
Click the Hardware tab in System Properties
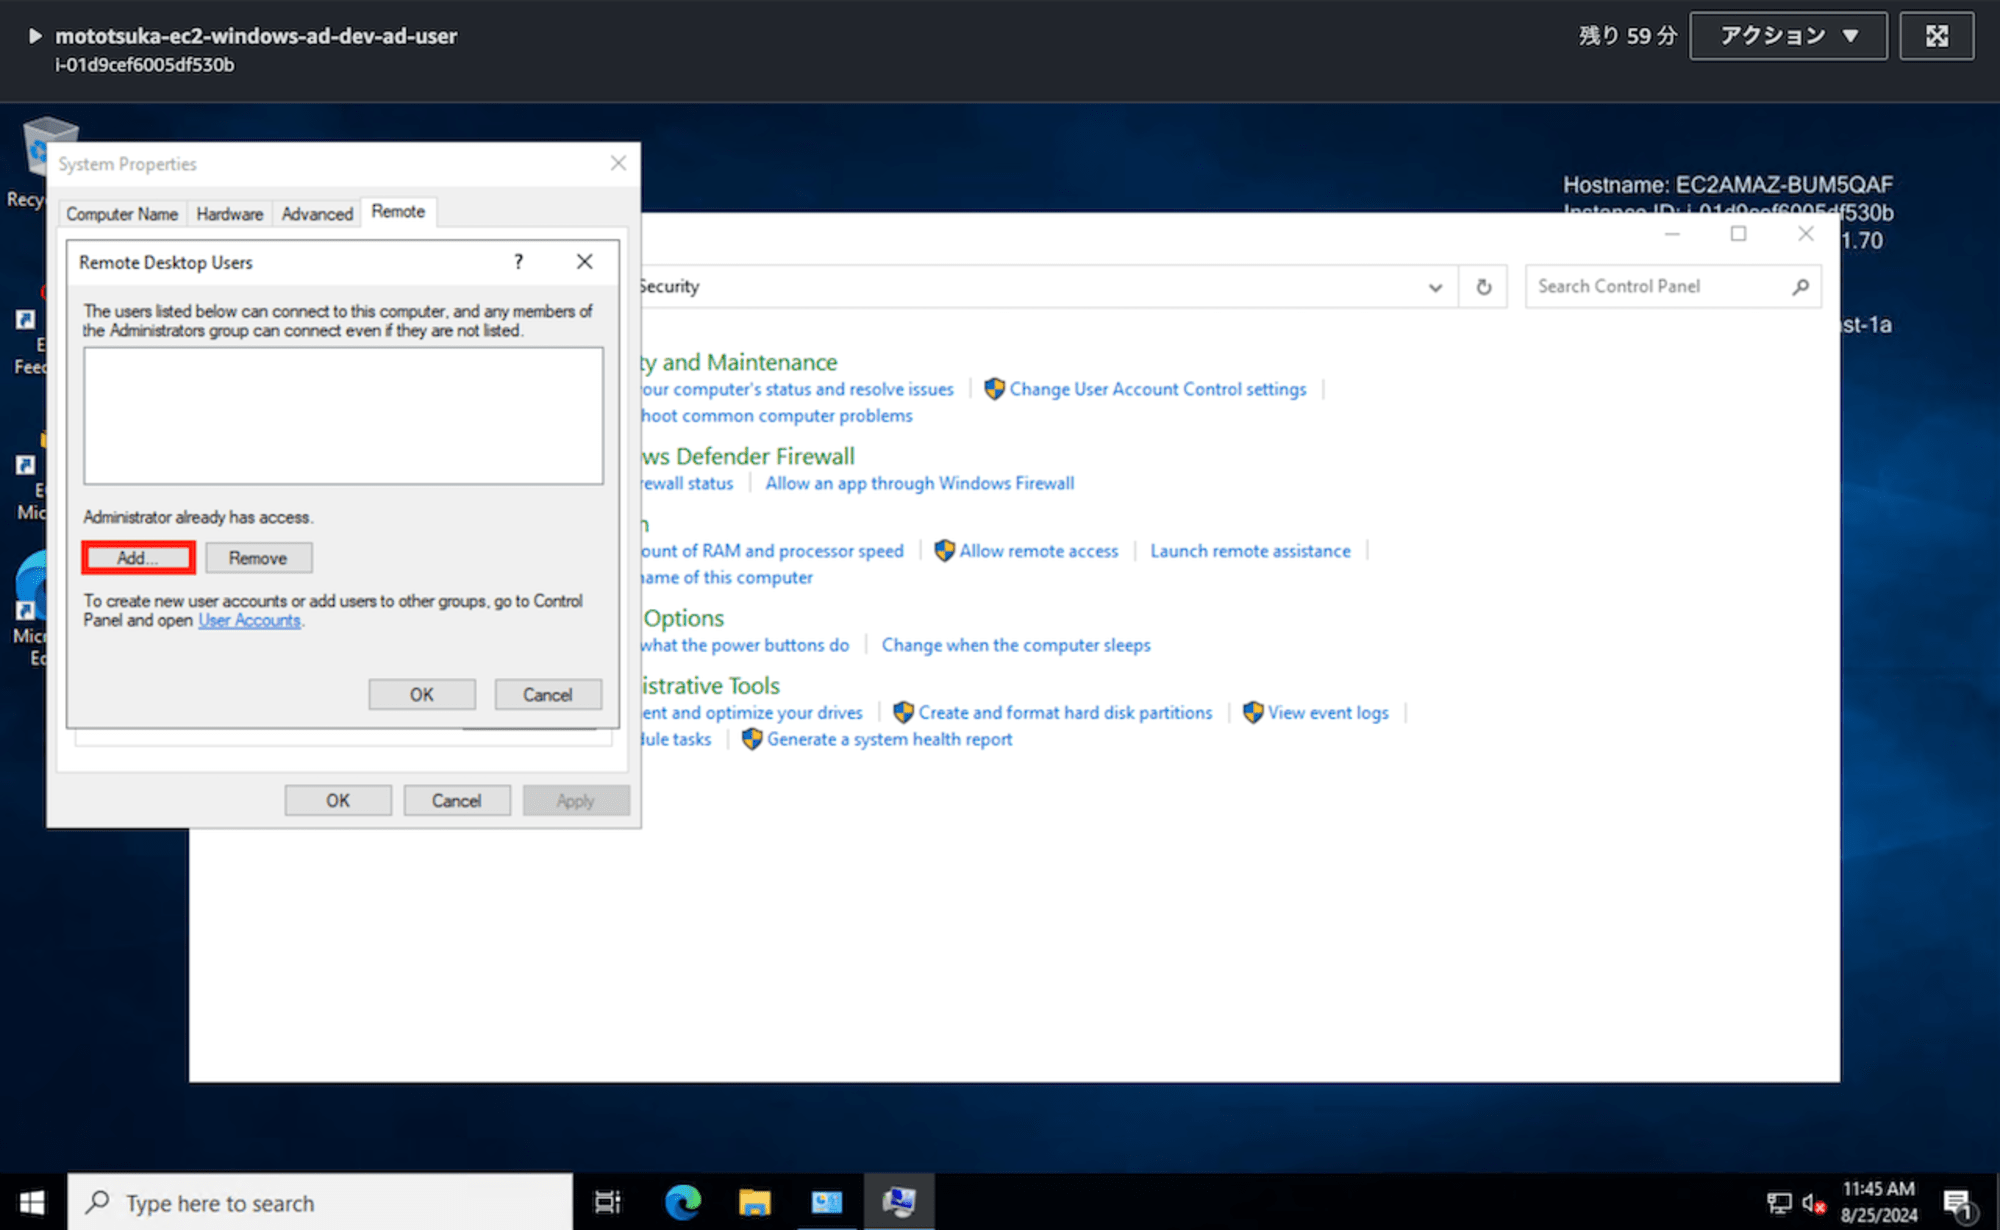coord(229,211)
